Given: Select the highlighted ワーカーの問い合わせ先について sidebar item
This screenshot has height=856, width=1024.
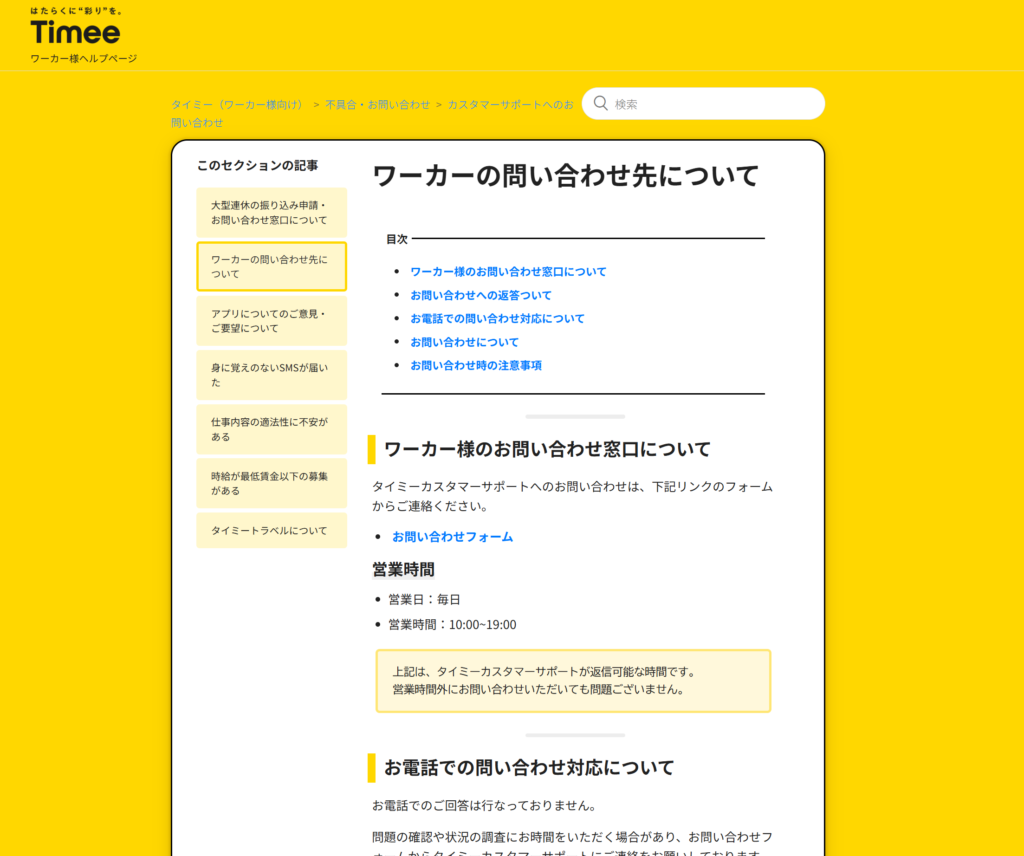Looking at the screenshot, I should 271,266.
